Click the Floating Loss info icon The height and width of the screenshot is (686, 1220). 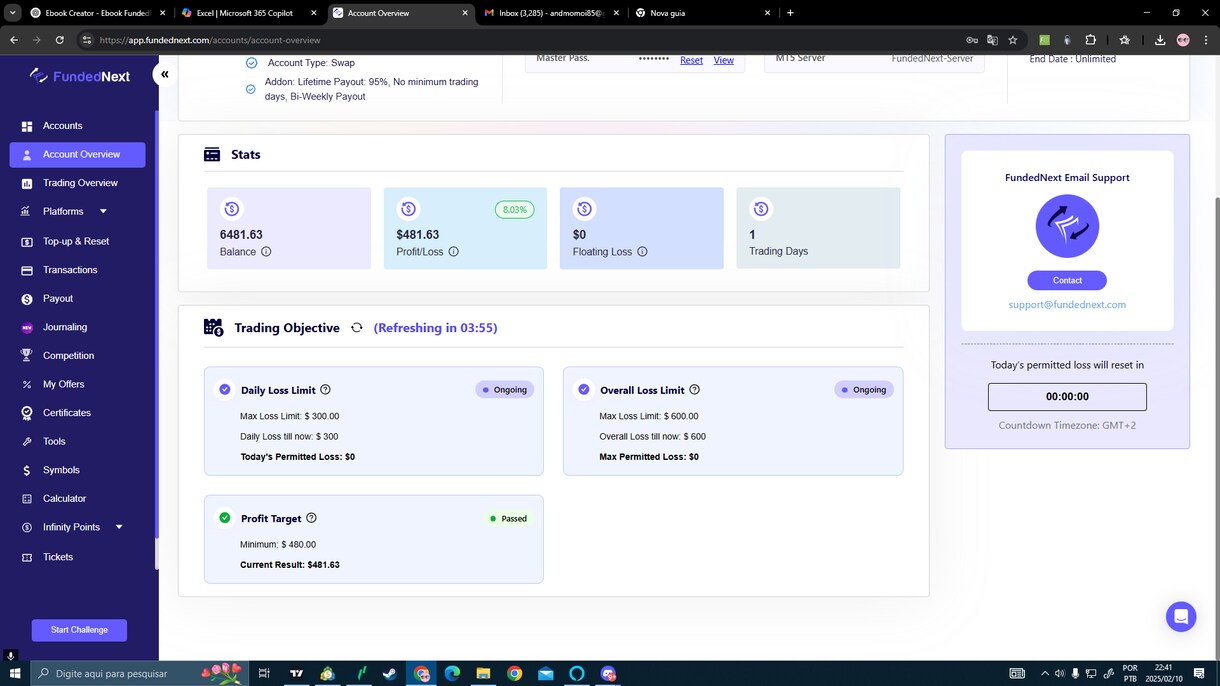pos(642,252)
